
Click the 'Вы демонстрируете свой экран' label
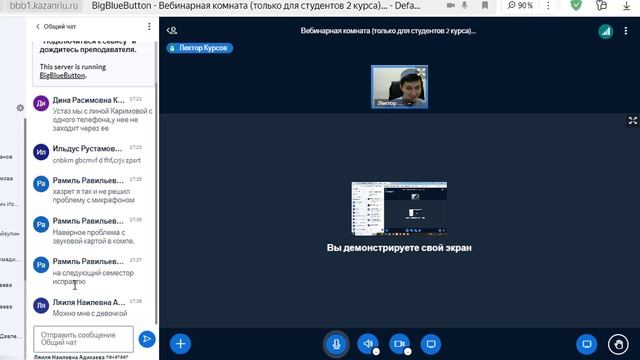(399, 248)
